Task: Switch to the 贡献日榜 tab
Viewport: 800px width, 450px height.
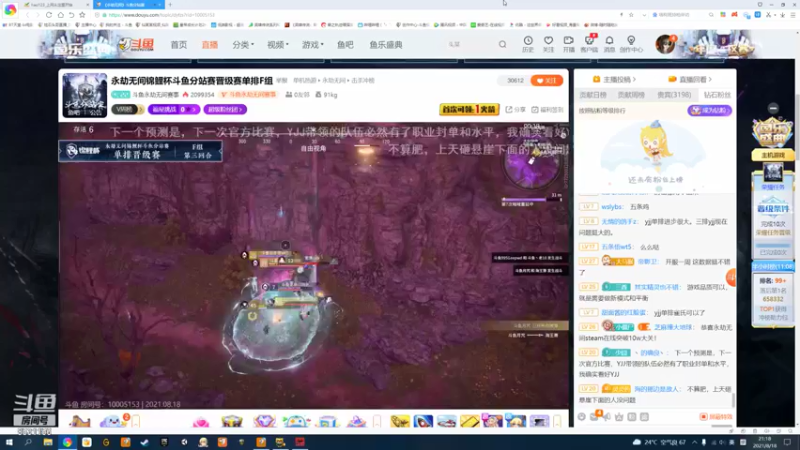Action: tap(593, 95)
